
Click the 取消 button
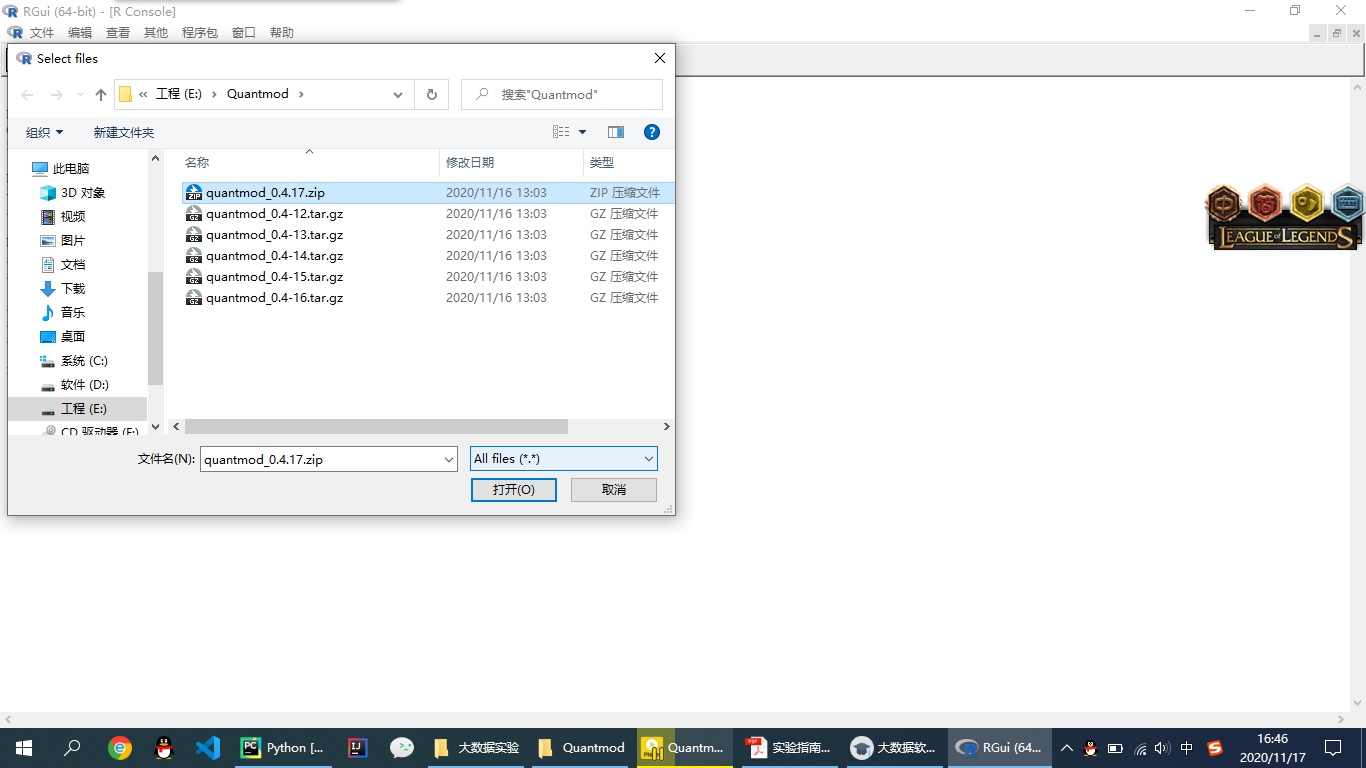613,489
